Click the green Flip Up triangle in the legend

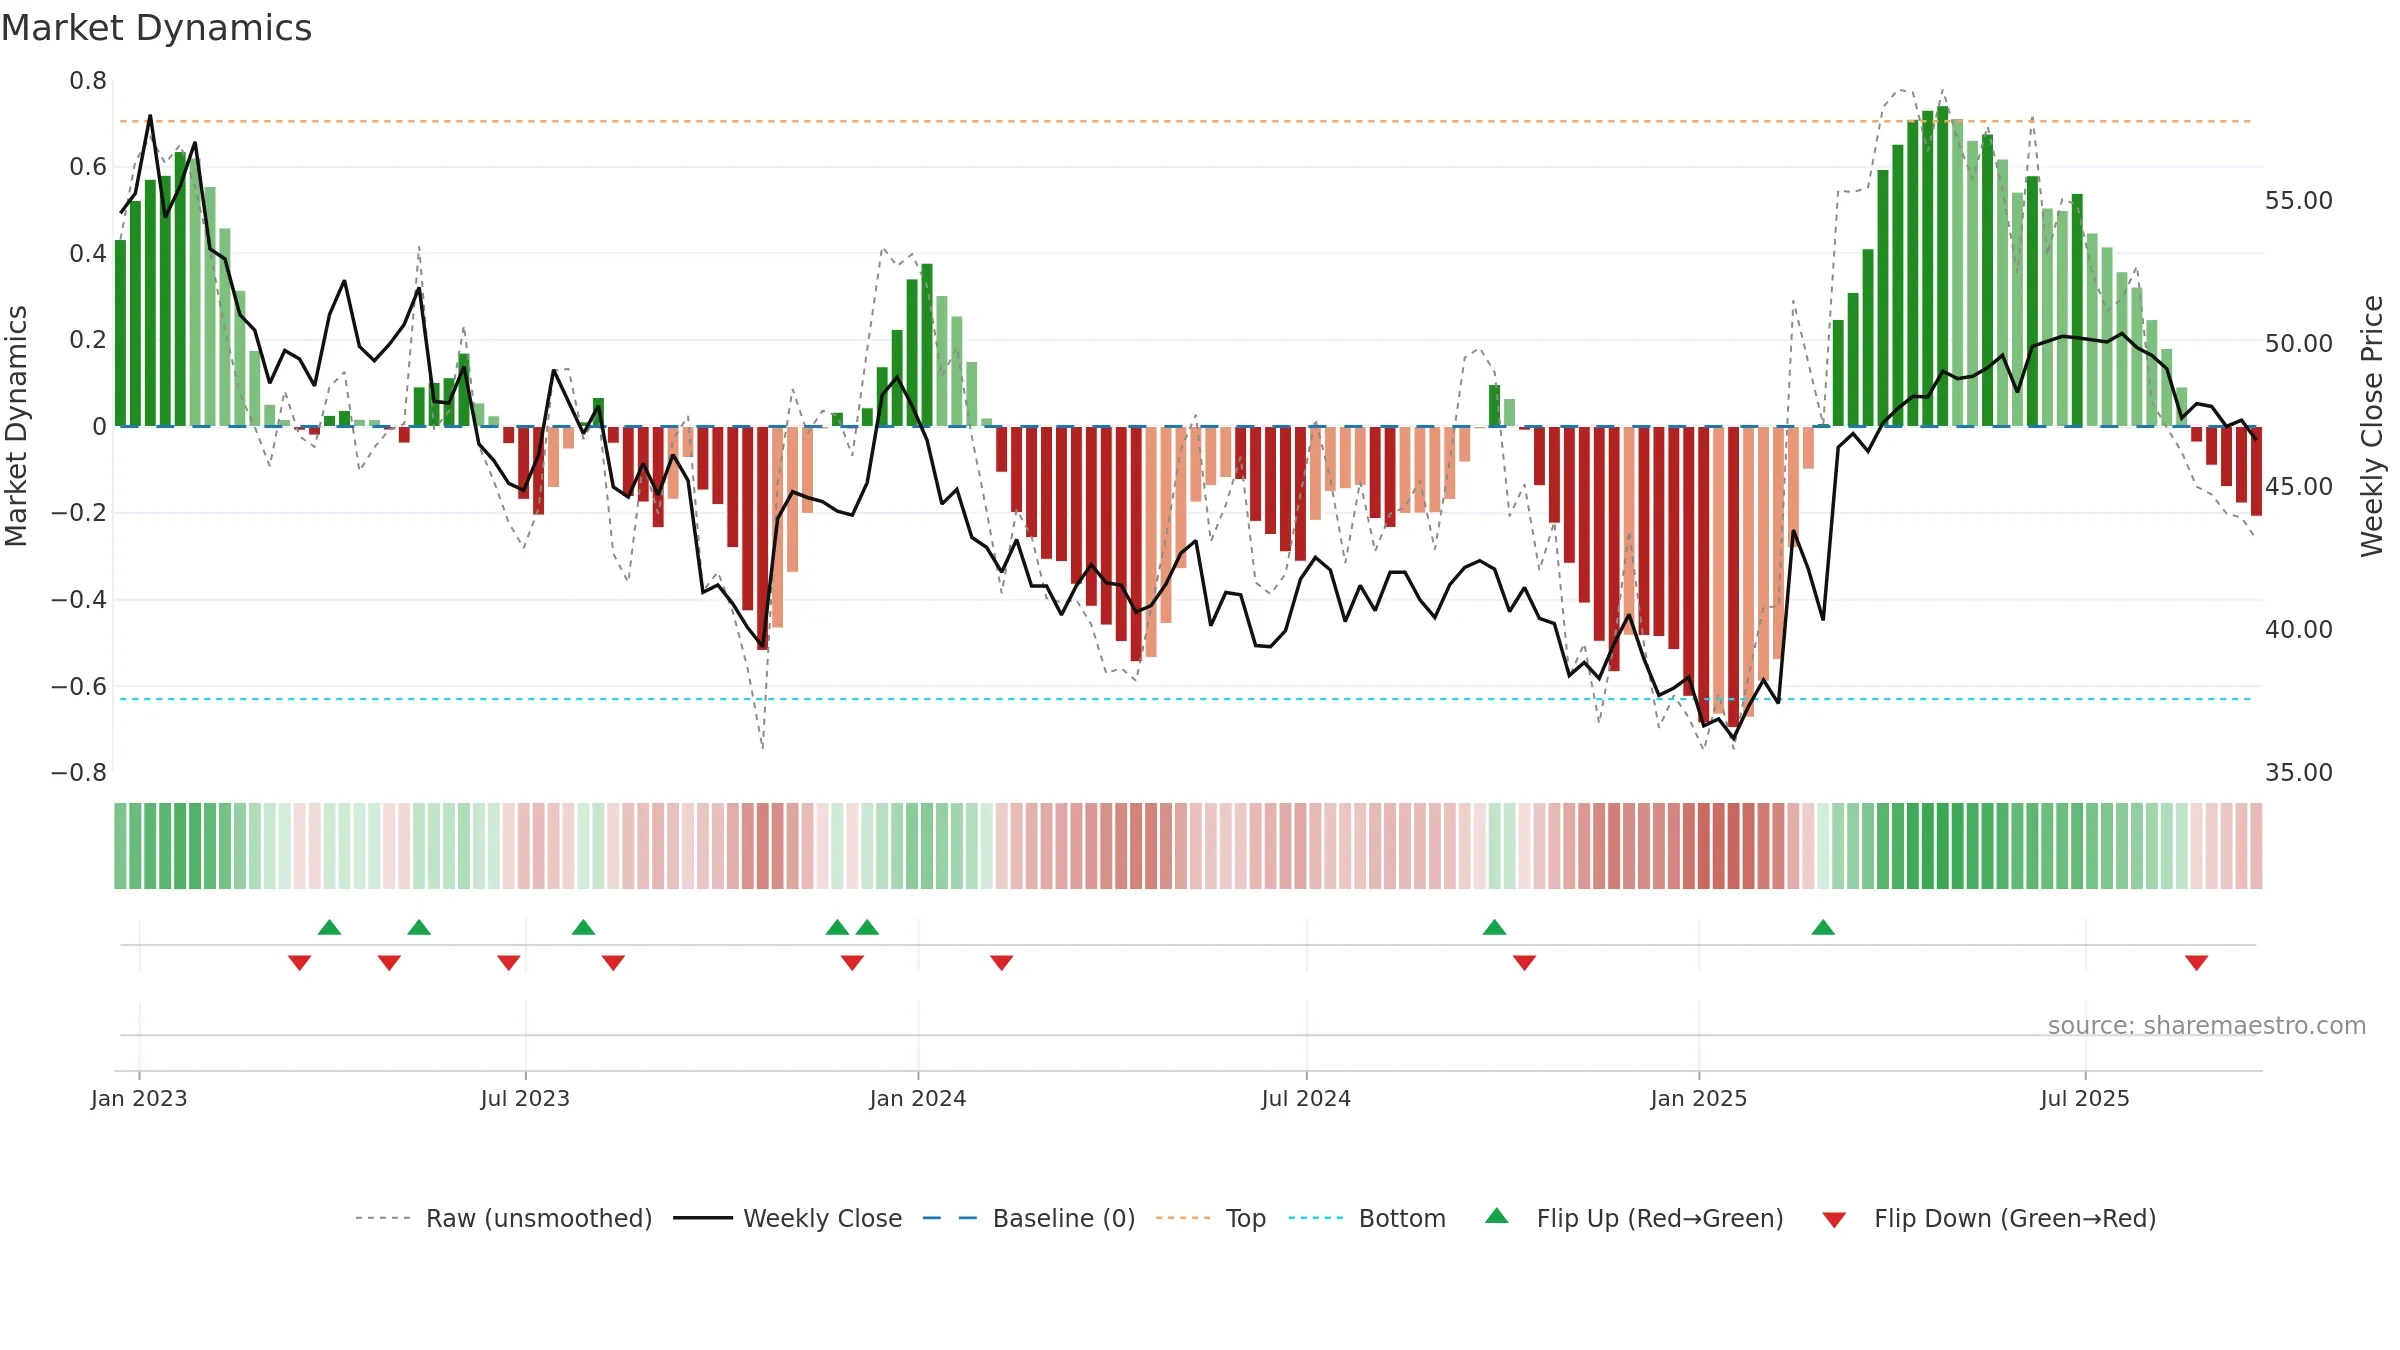pyautogui.click(x=1497, y=1216)
